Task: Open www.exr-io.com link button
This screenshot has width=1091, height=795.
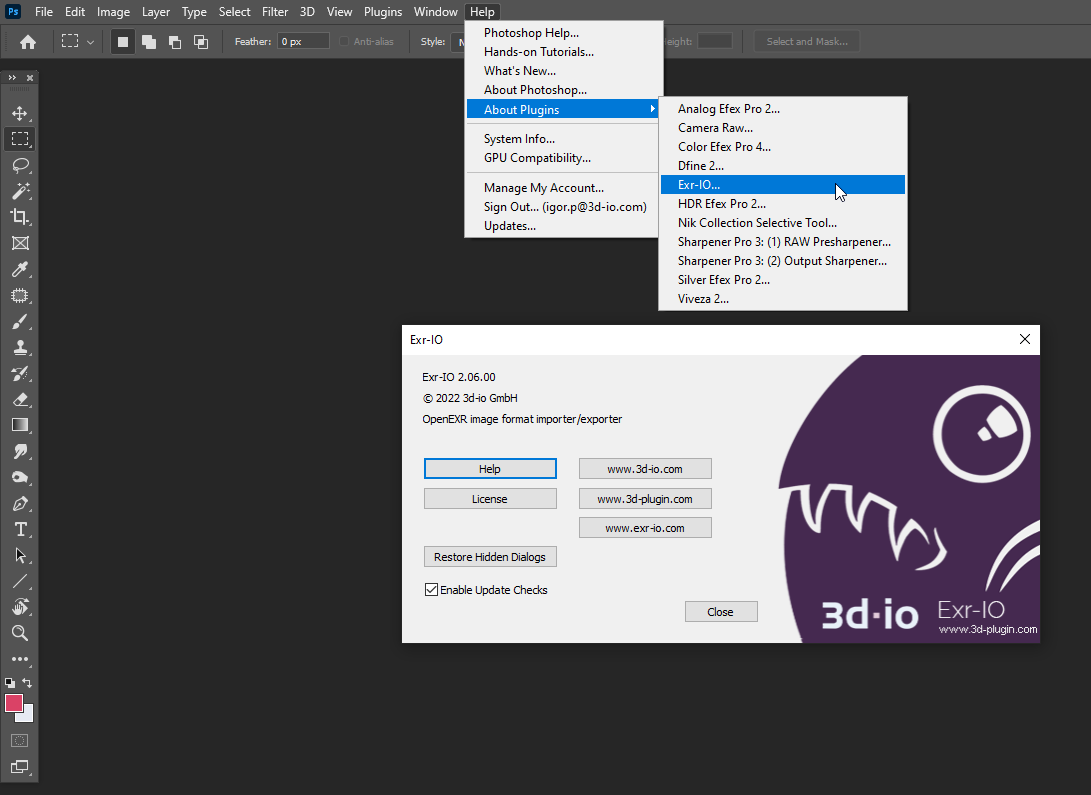Action: point(645,528)
